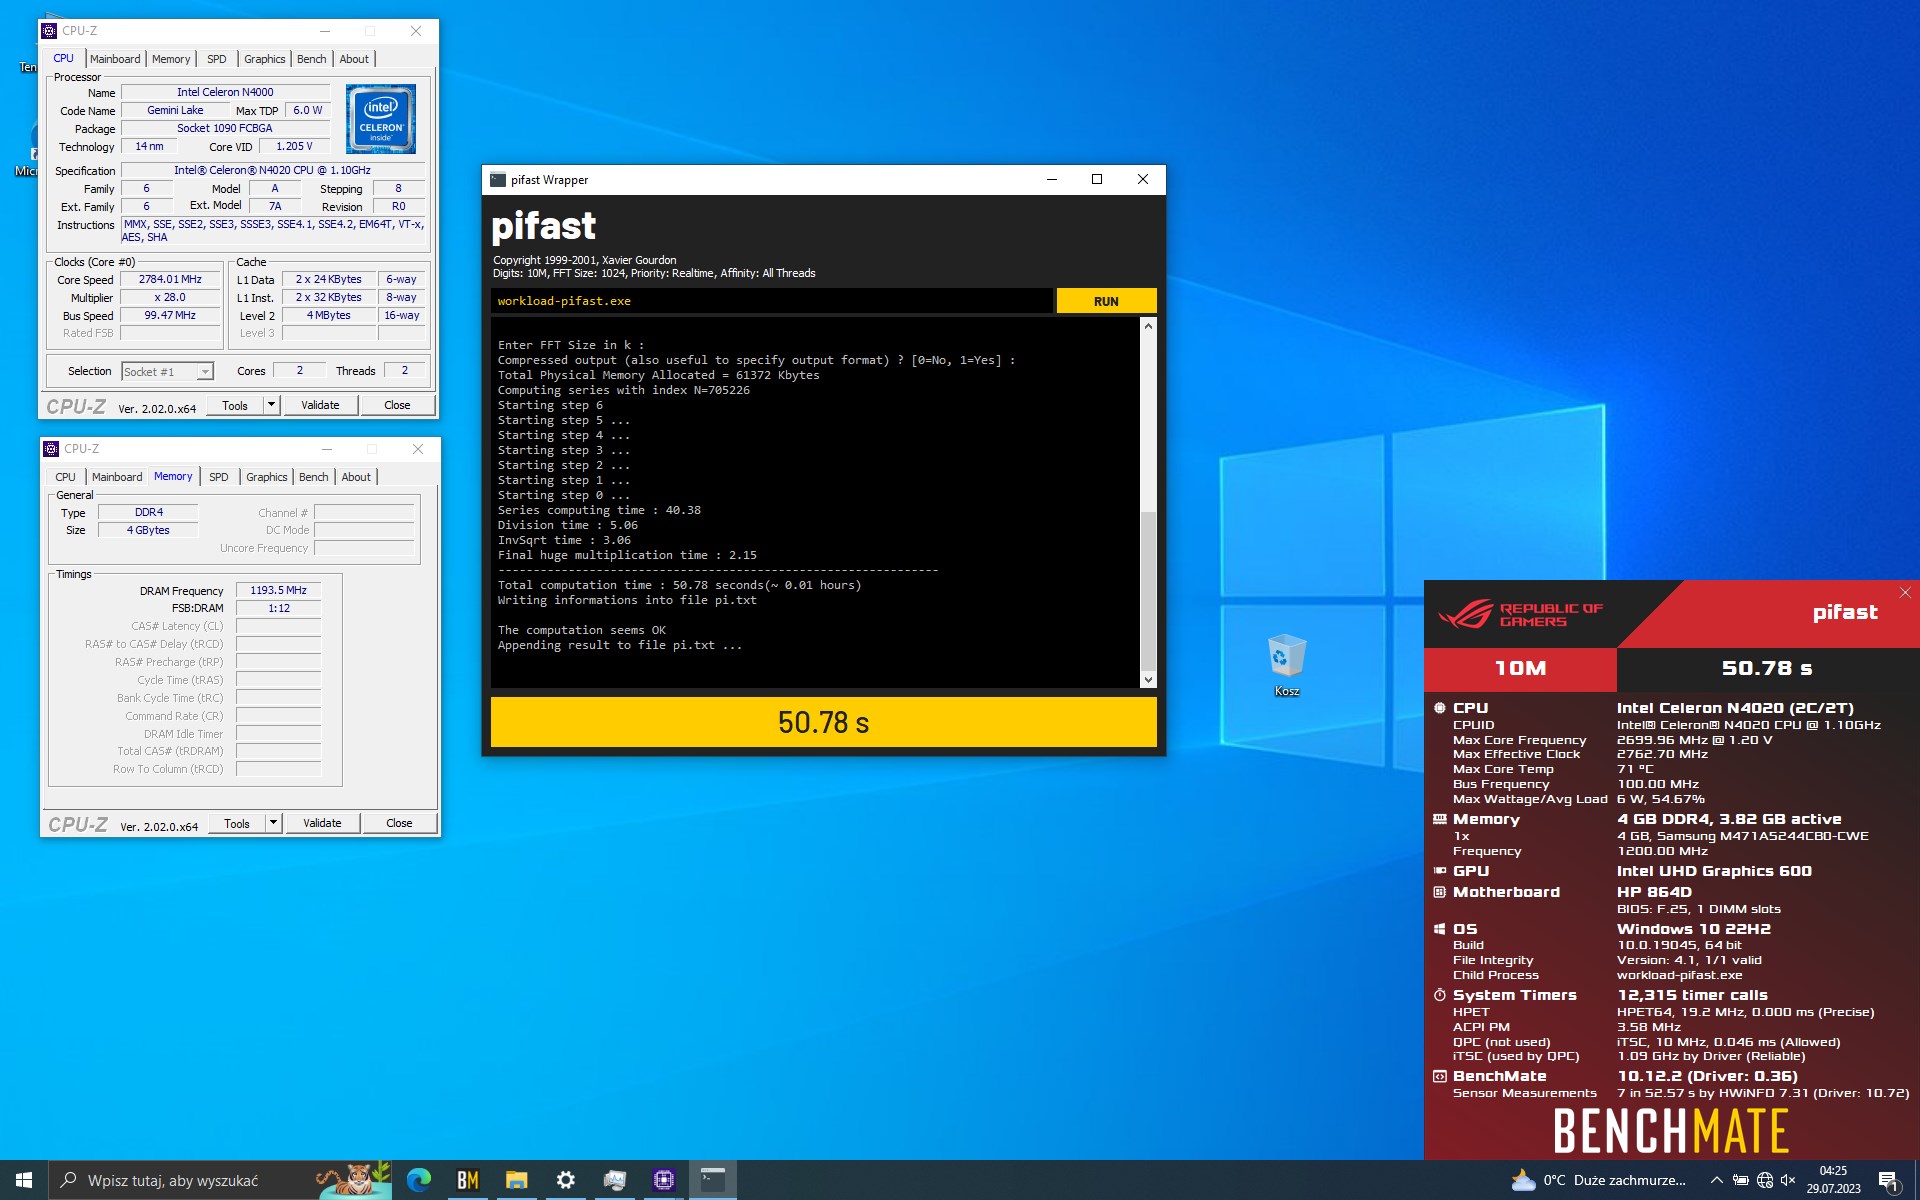
Task: Click the volume muted tray icon
Action: [1788, 1180]
